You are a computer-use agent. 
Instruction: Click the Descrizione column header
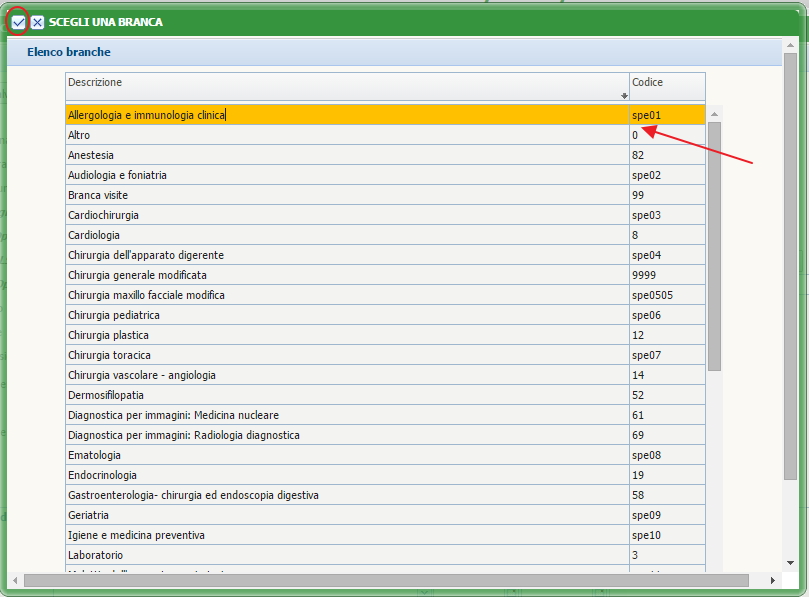[x=340, y=86]
